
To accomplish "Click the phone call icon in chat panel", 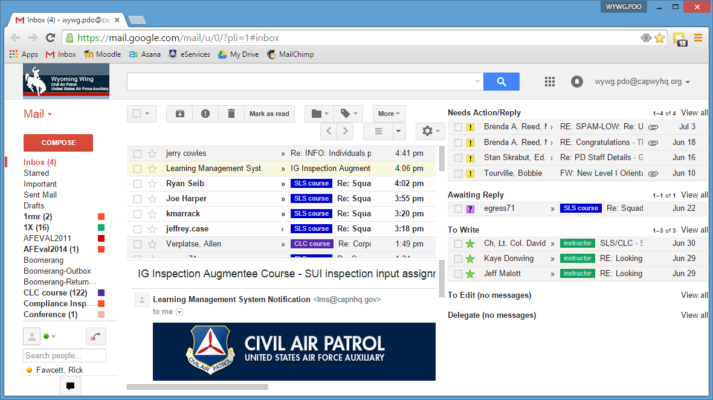I will 95,336.
